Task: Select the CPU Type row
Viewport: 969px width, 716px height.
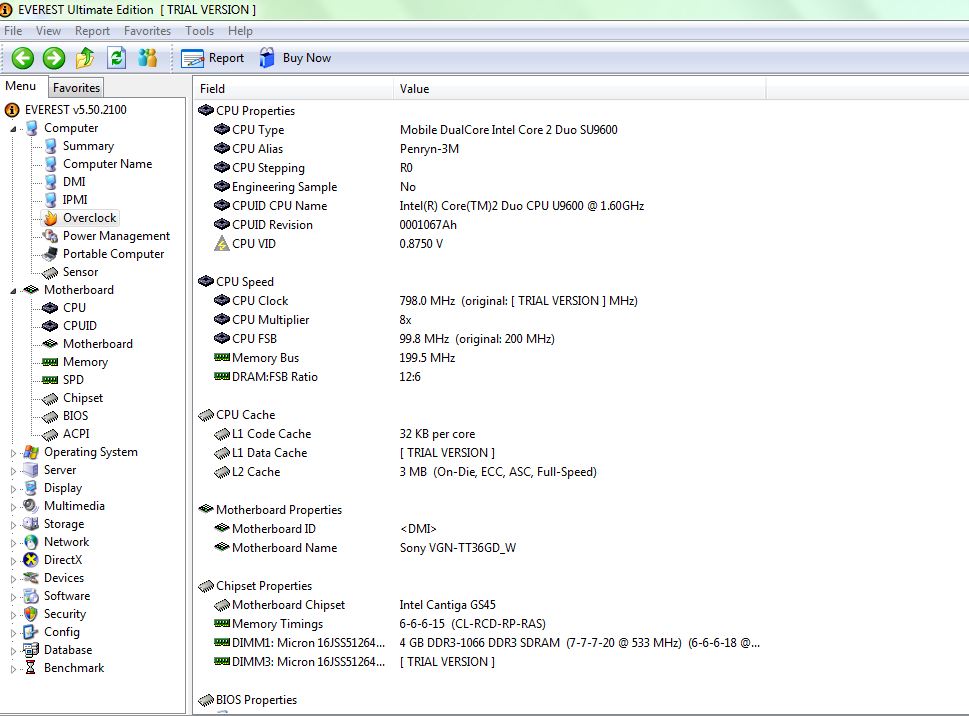Action: [x=479, y=130]
